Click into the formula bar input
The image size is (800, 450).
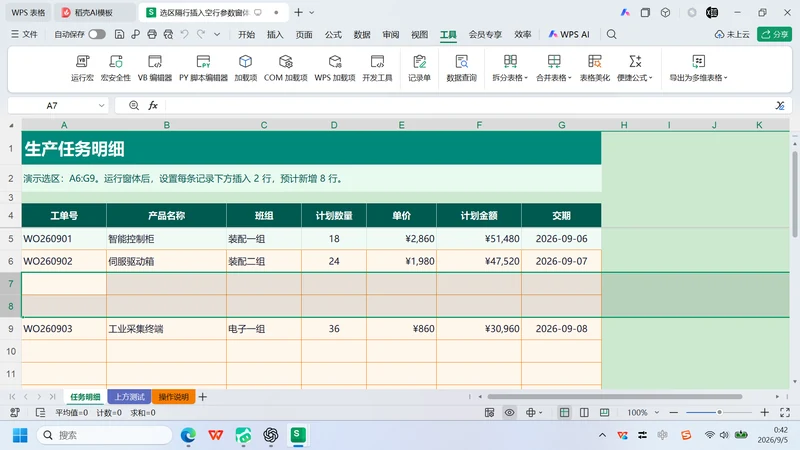click(467, 106)
